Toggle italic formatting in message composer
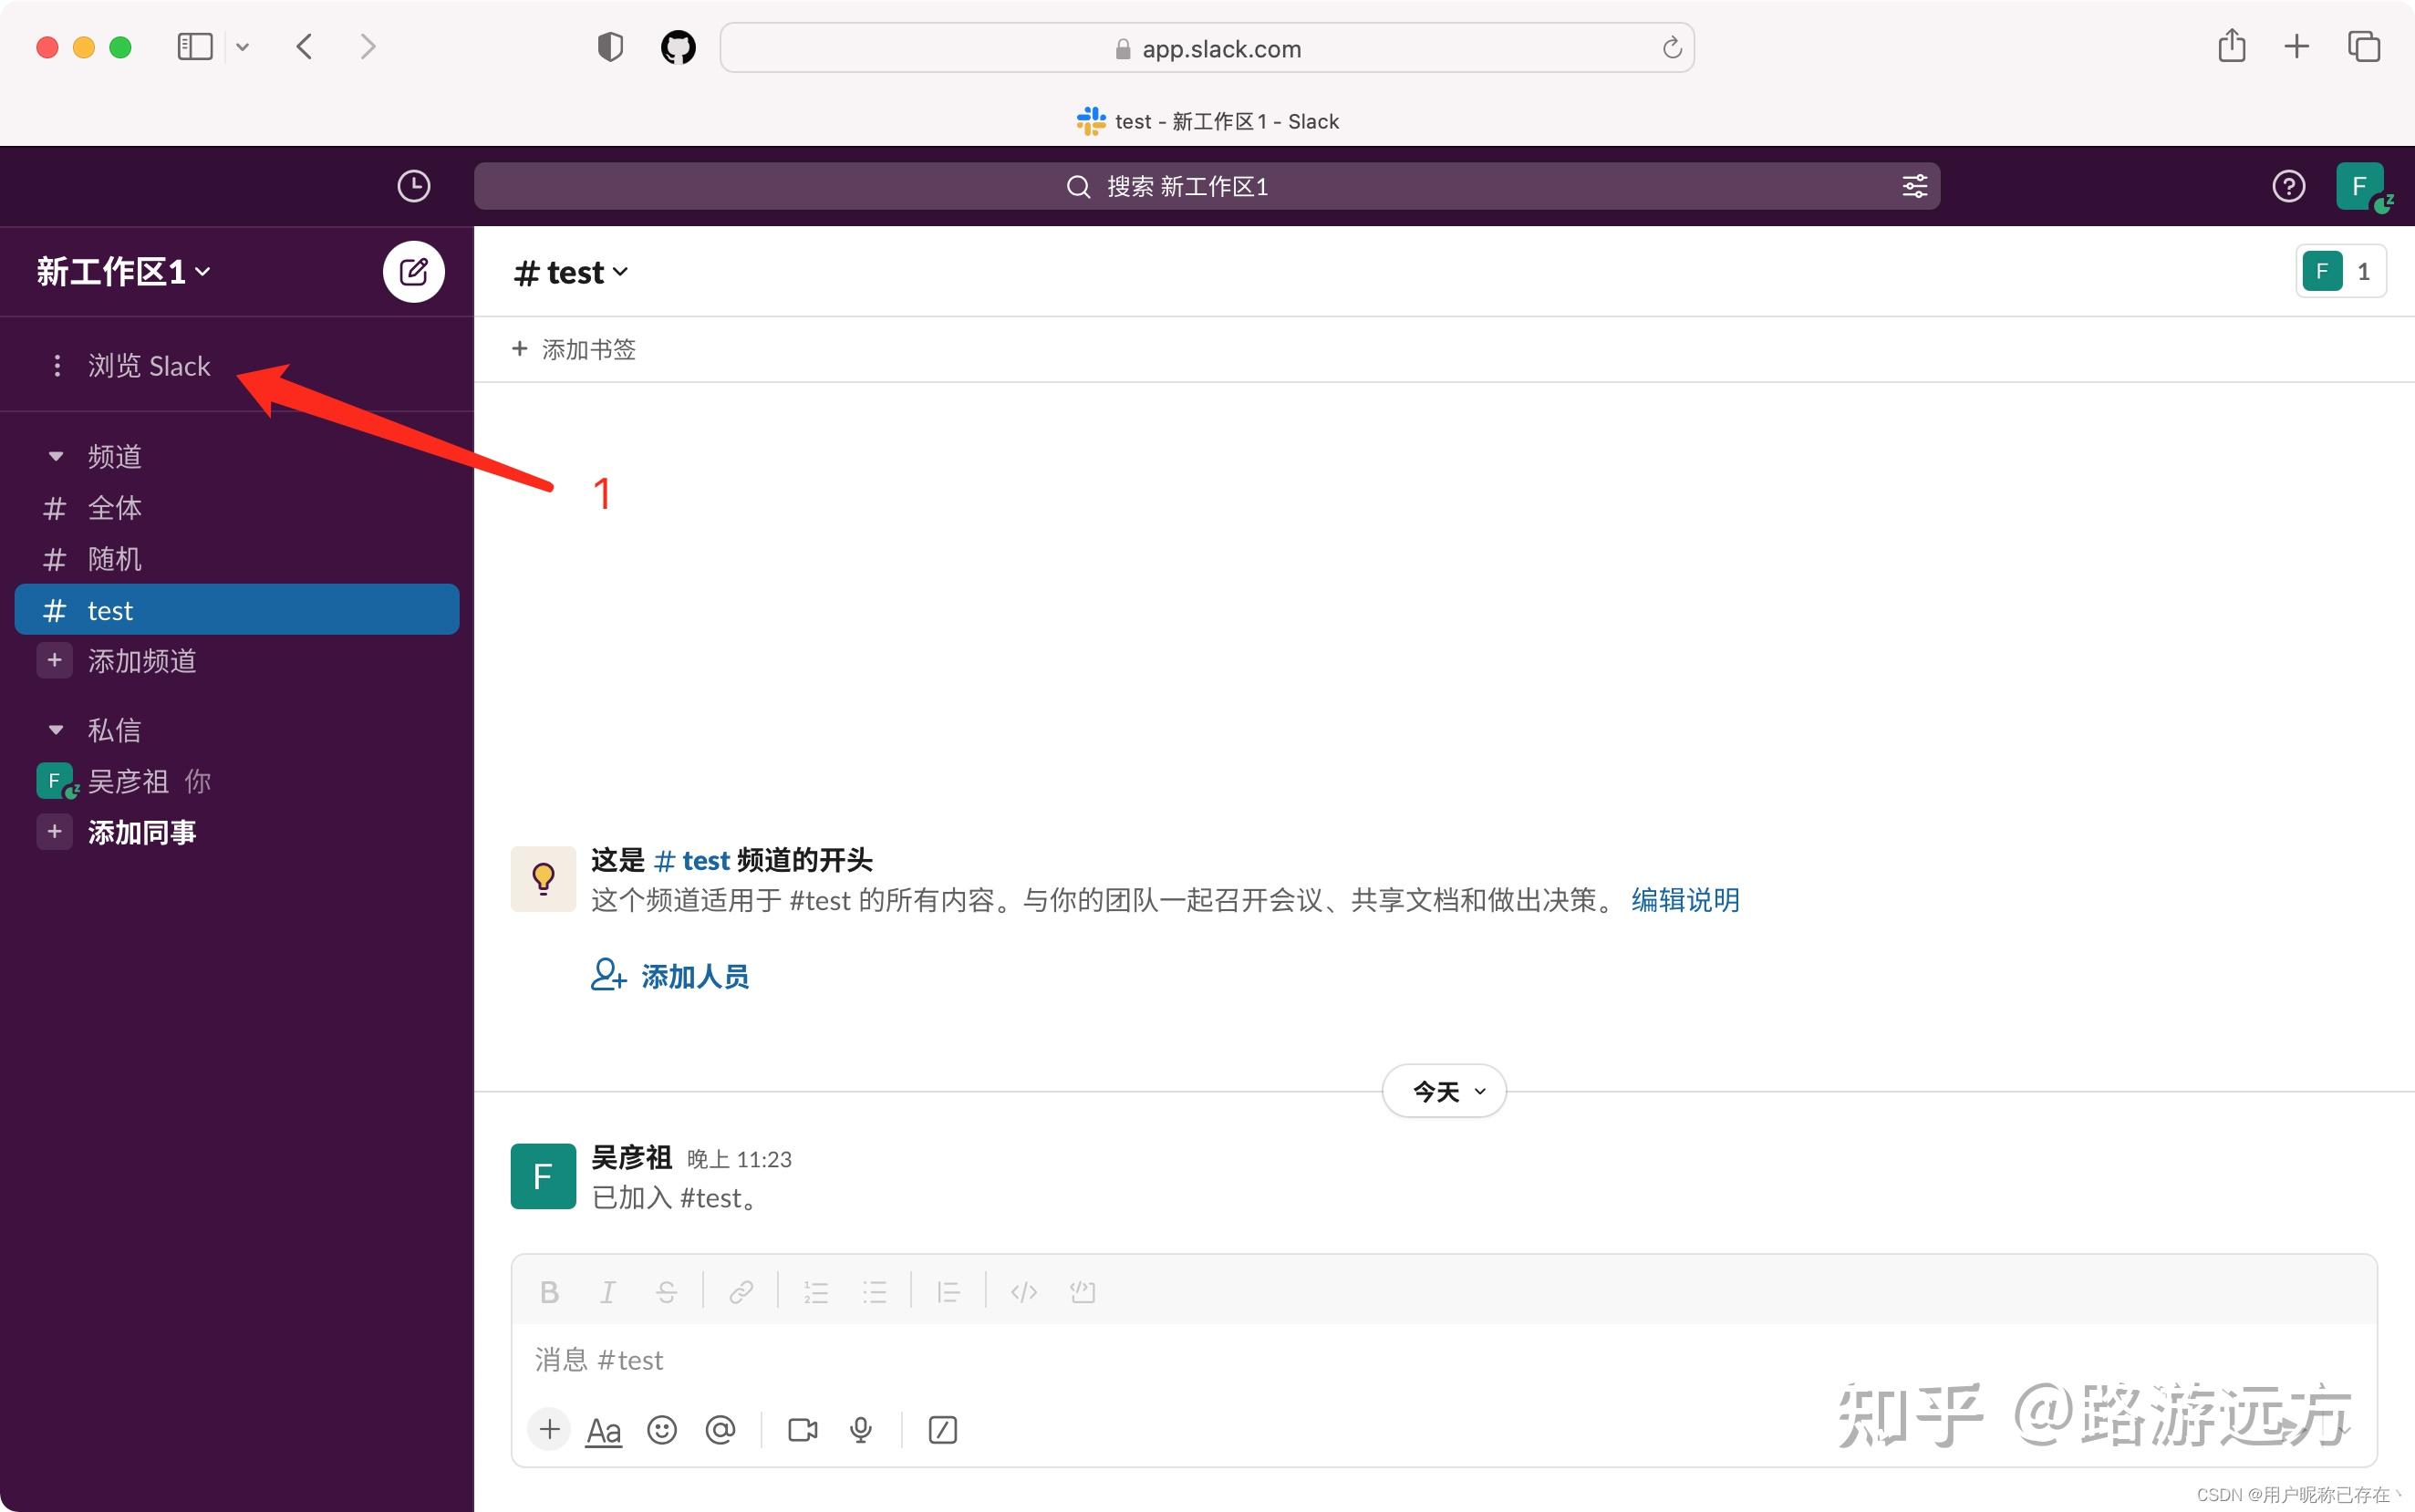This screenshot has height=1512, width=2415. point(607,1291)
